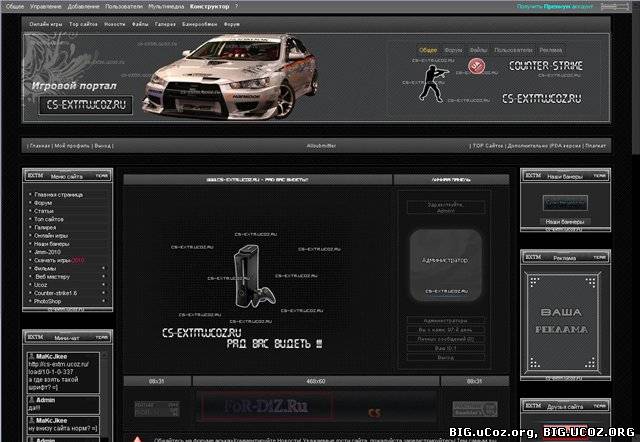
Task: Expand the Веб мастеру submenu arrow
Action: pos(103,277)
